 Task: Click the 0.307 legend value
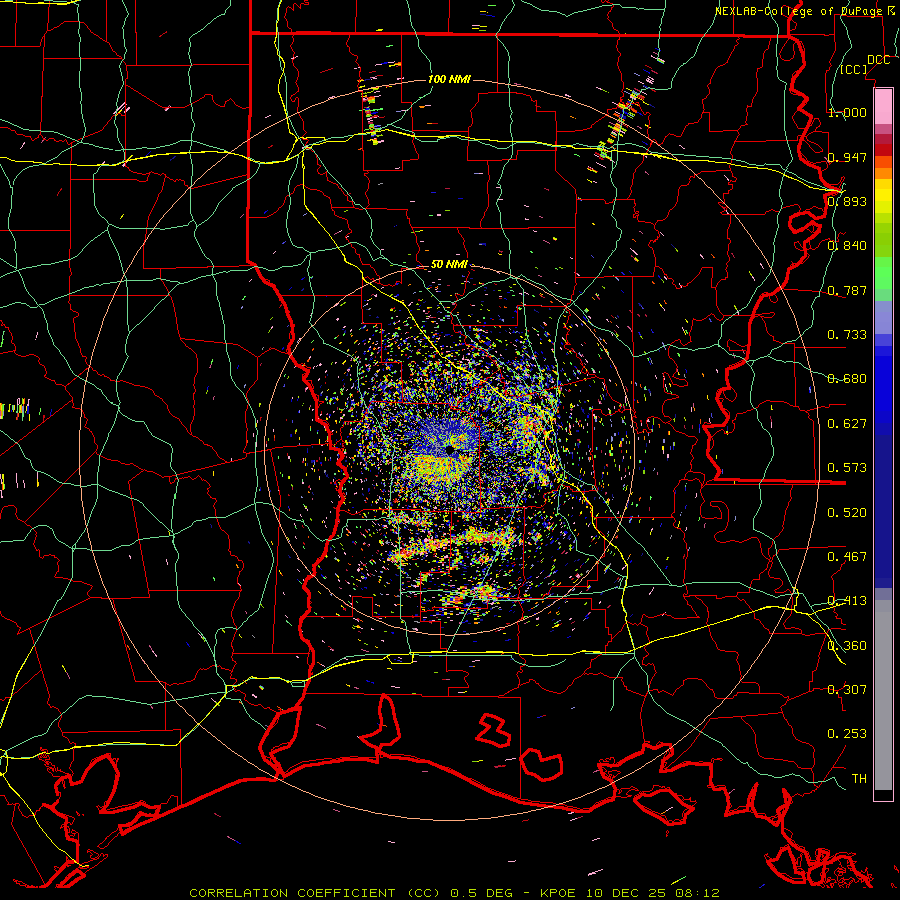click(x=847, y=690)
